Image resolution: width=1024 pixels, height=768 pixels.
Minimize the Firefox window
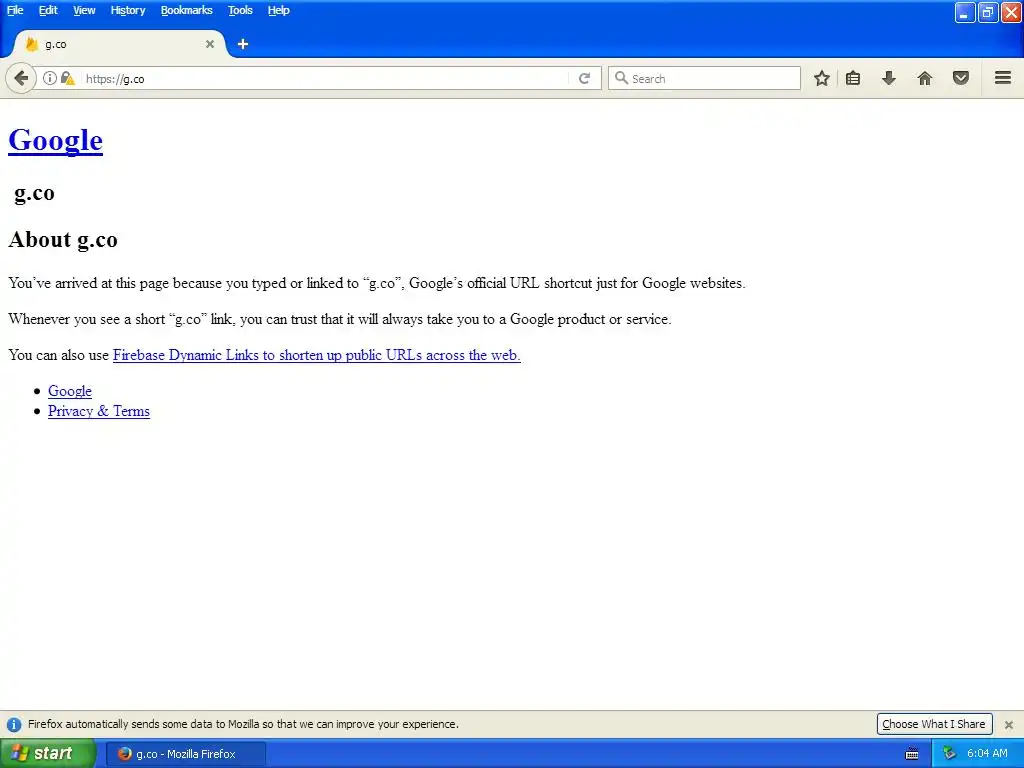tap(965, 12)
